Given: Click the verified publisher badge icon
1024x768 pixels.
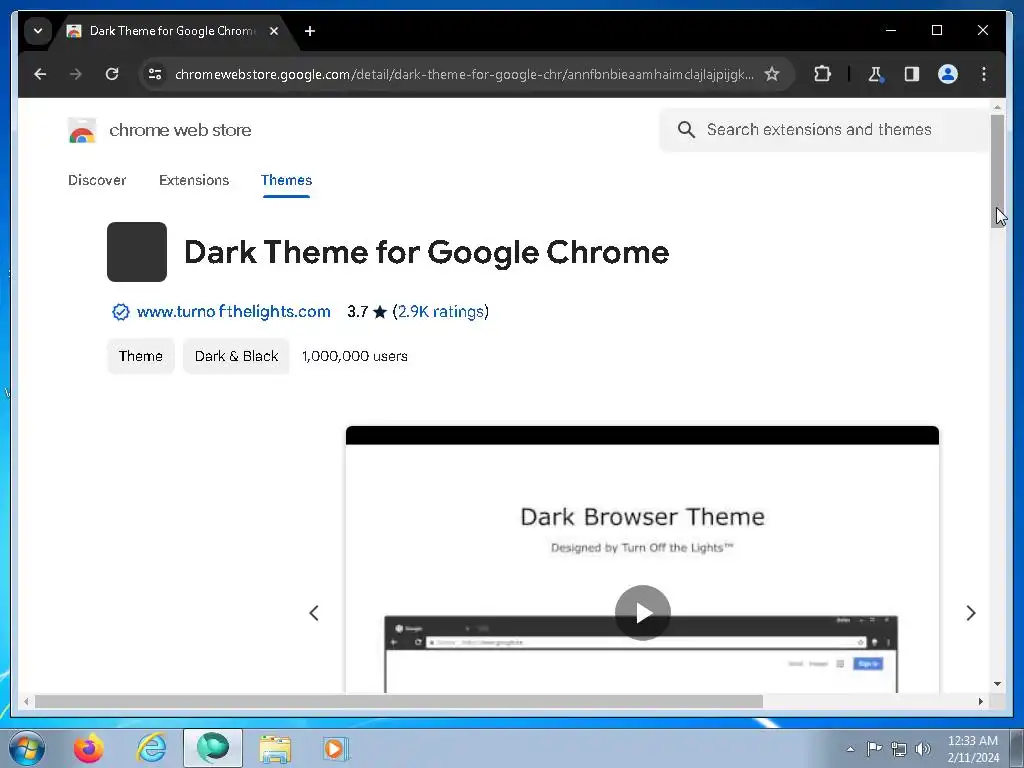Looking at the screenshot, I should 121,312.
